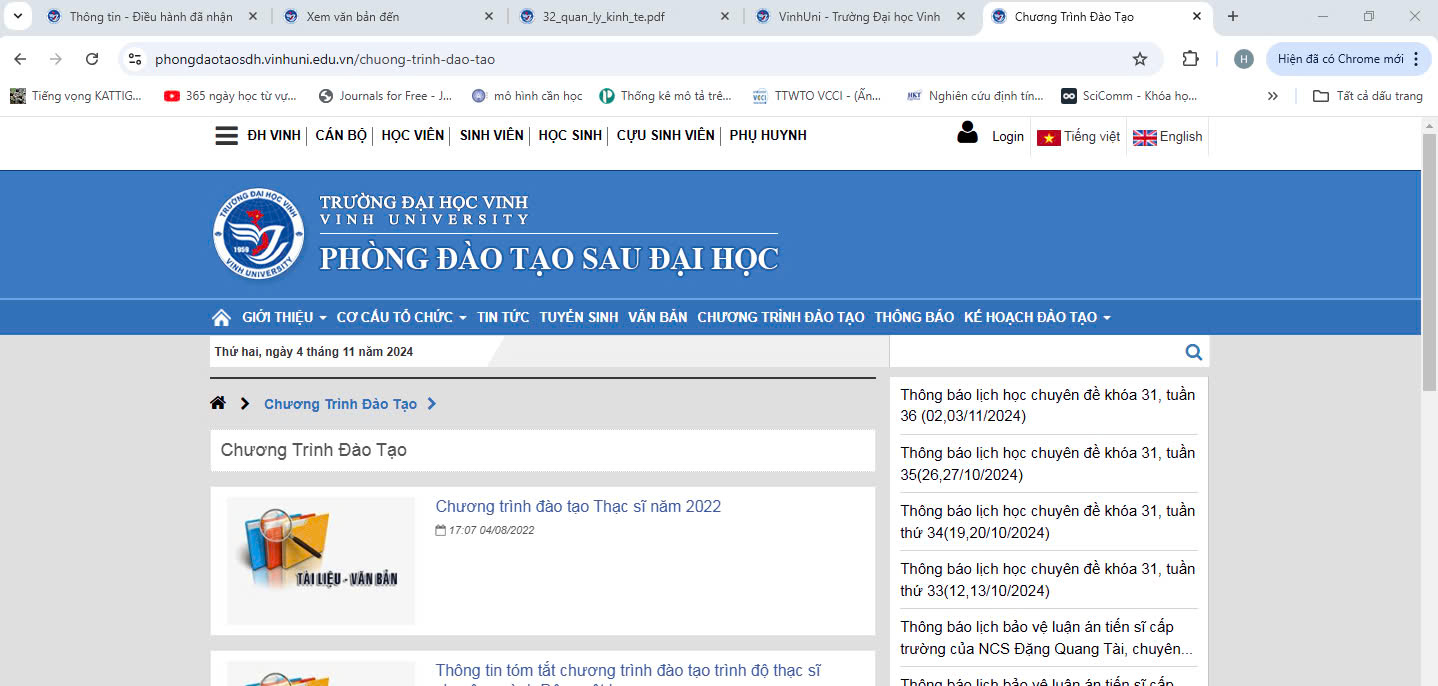Open a new browser tab
This screenshot has height=686, width=1438.
(x=1233, y=17)
